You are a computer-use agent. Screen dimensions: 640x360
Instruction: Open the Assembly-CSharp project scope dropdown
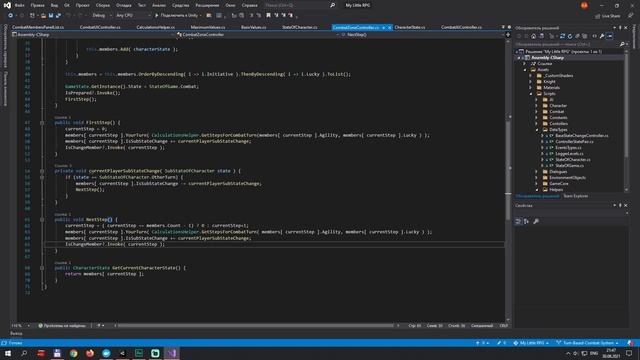click(x=93, y=35)
